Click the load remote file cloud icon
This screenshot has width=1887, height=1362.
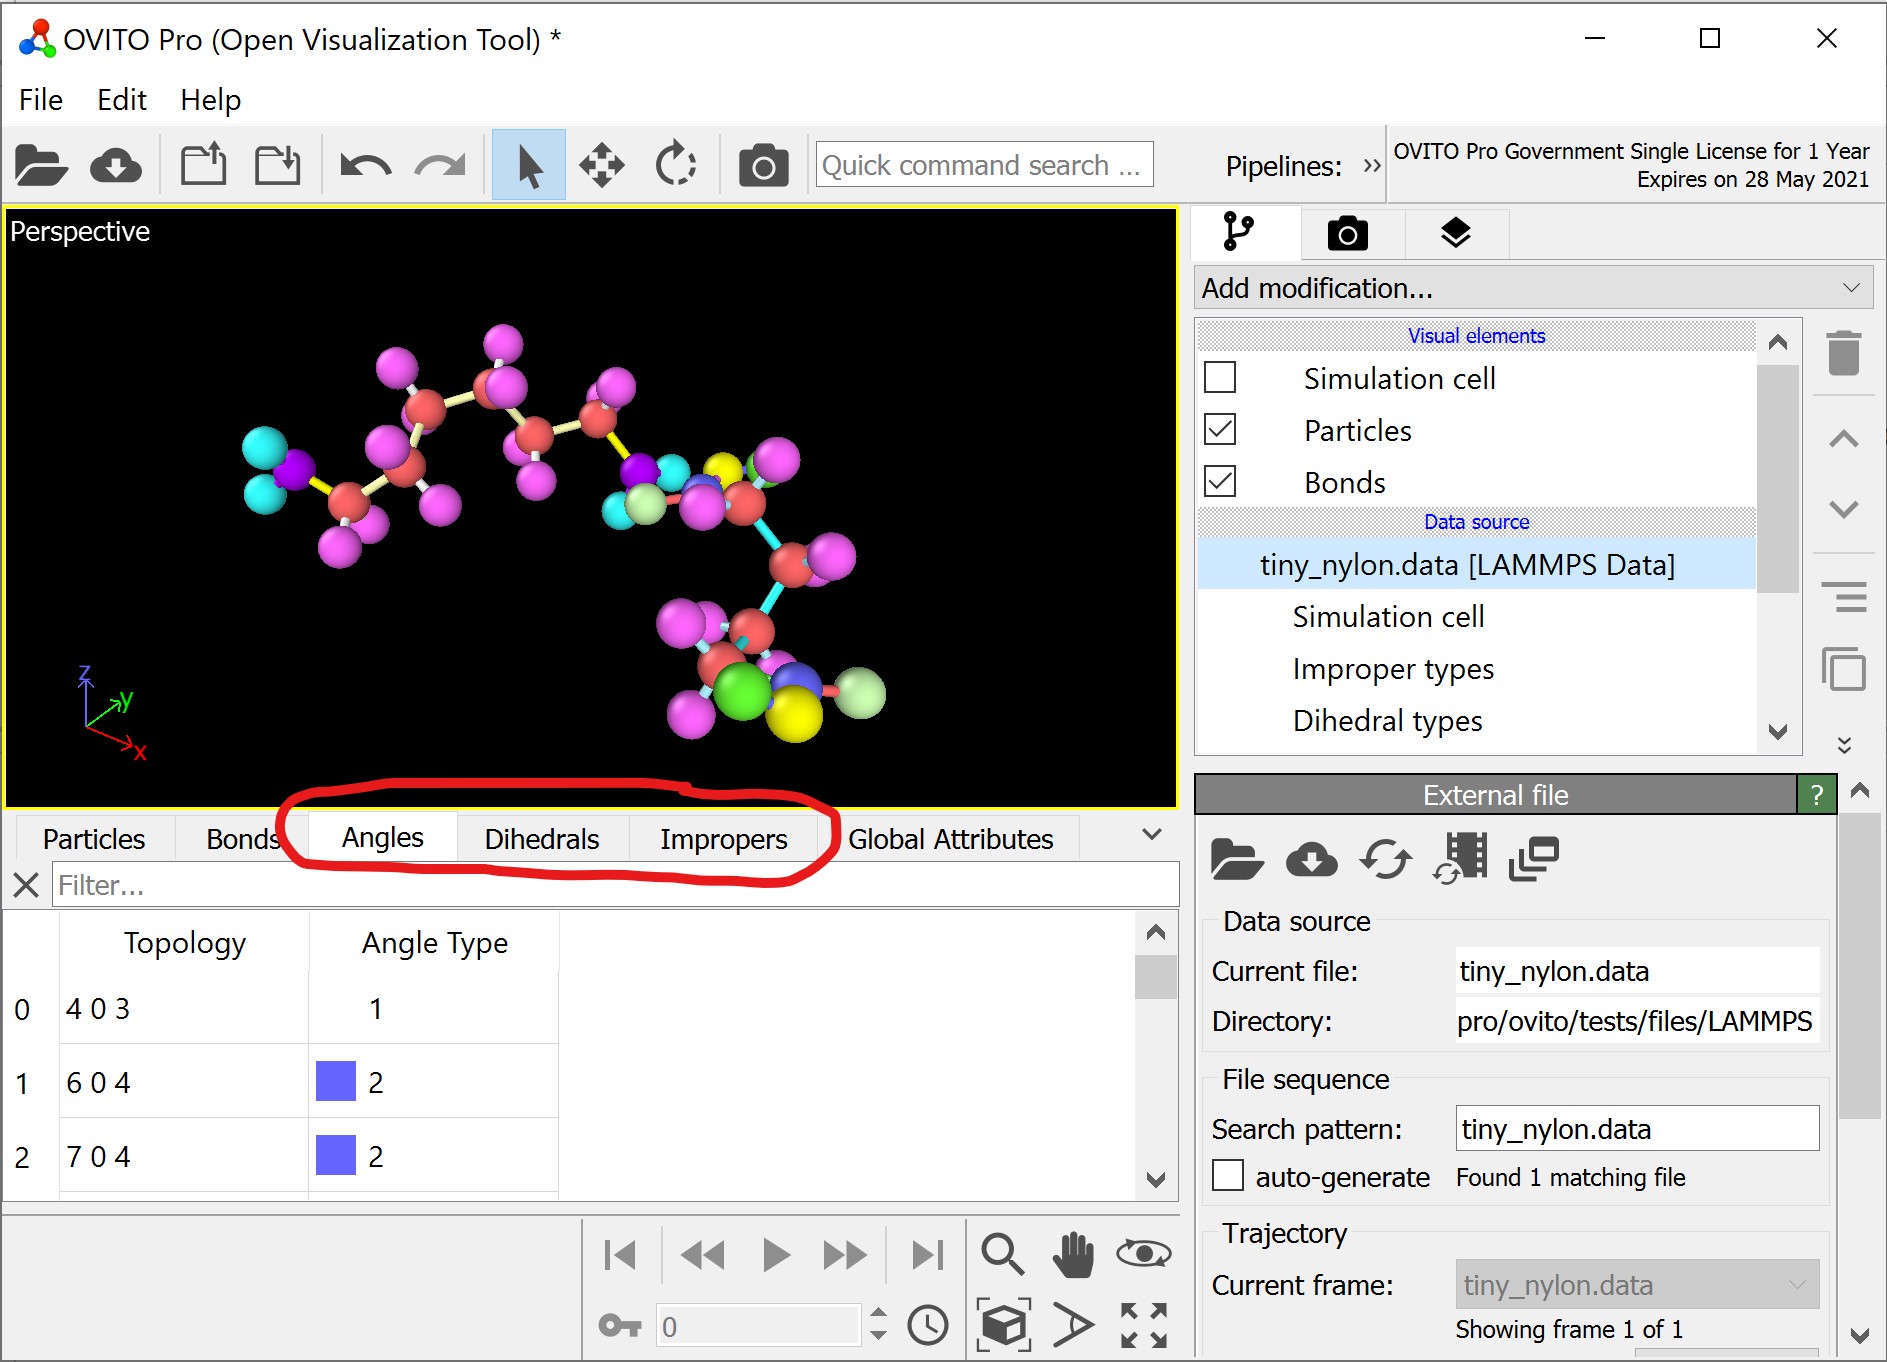click(x=115, y=165)
